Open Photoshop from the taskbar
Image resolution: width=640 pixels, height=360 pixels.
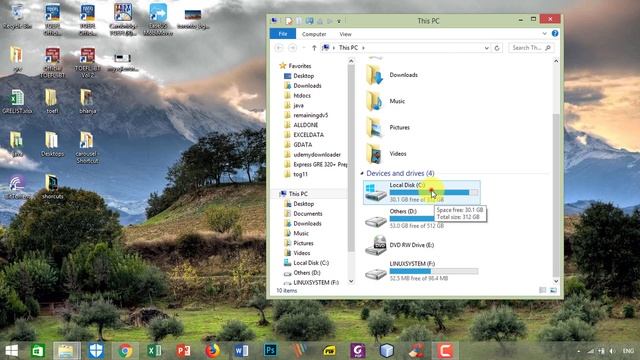pos(270,351)
